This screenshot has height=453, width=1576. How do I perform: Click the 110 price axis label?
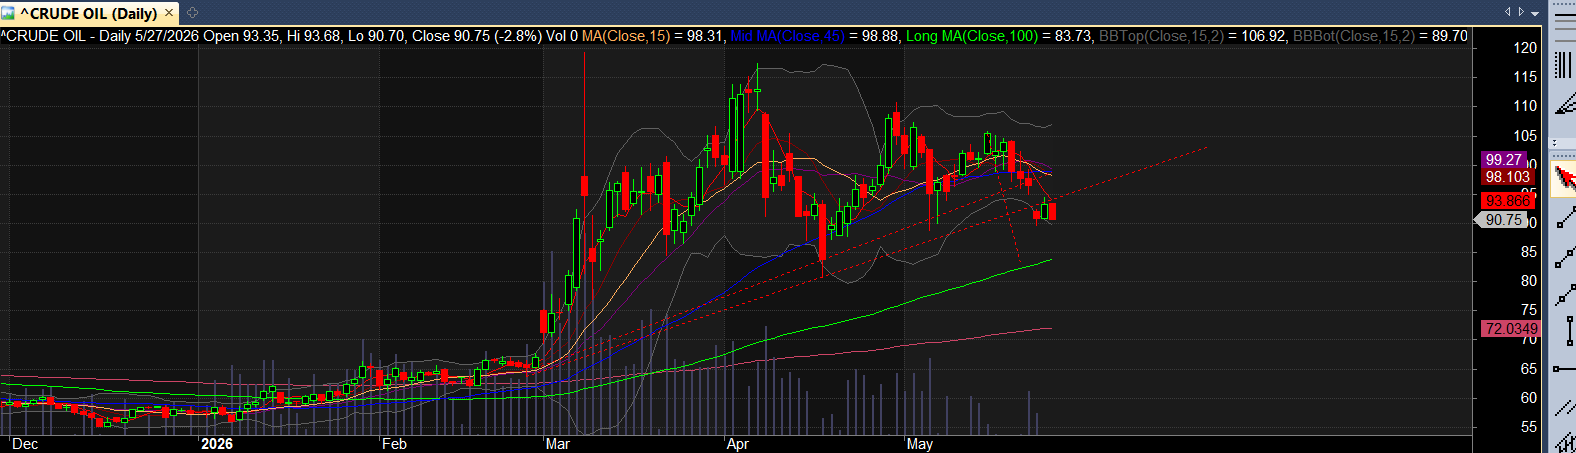pyautogui.click(x=1525, y=106)
